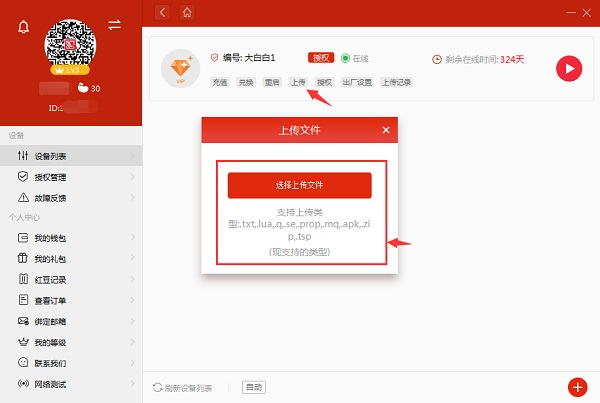Go to home with the house icon
The image size is (600, 403).
[187, 13]
